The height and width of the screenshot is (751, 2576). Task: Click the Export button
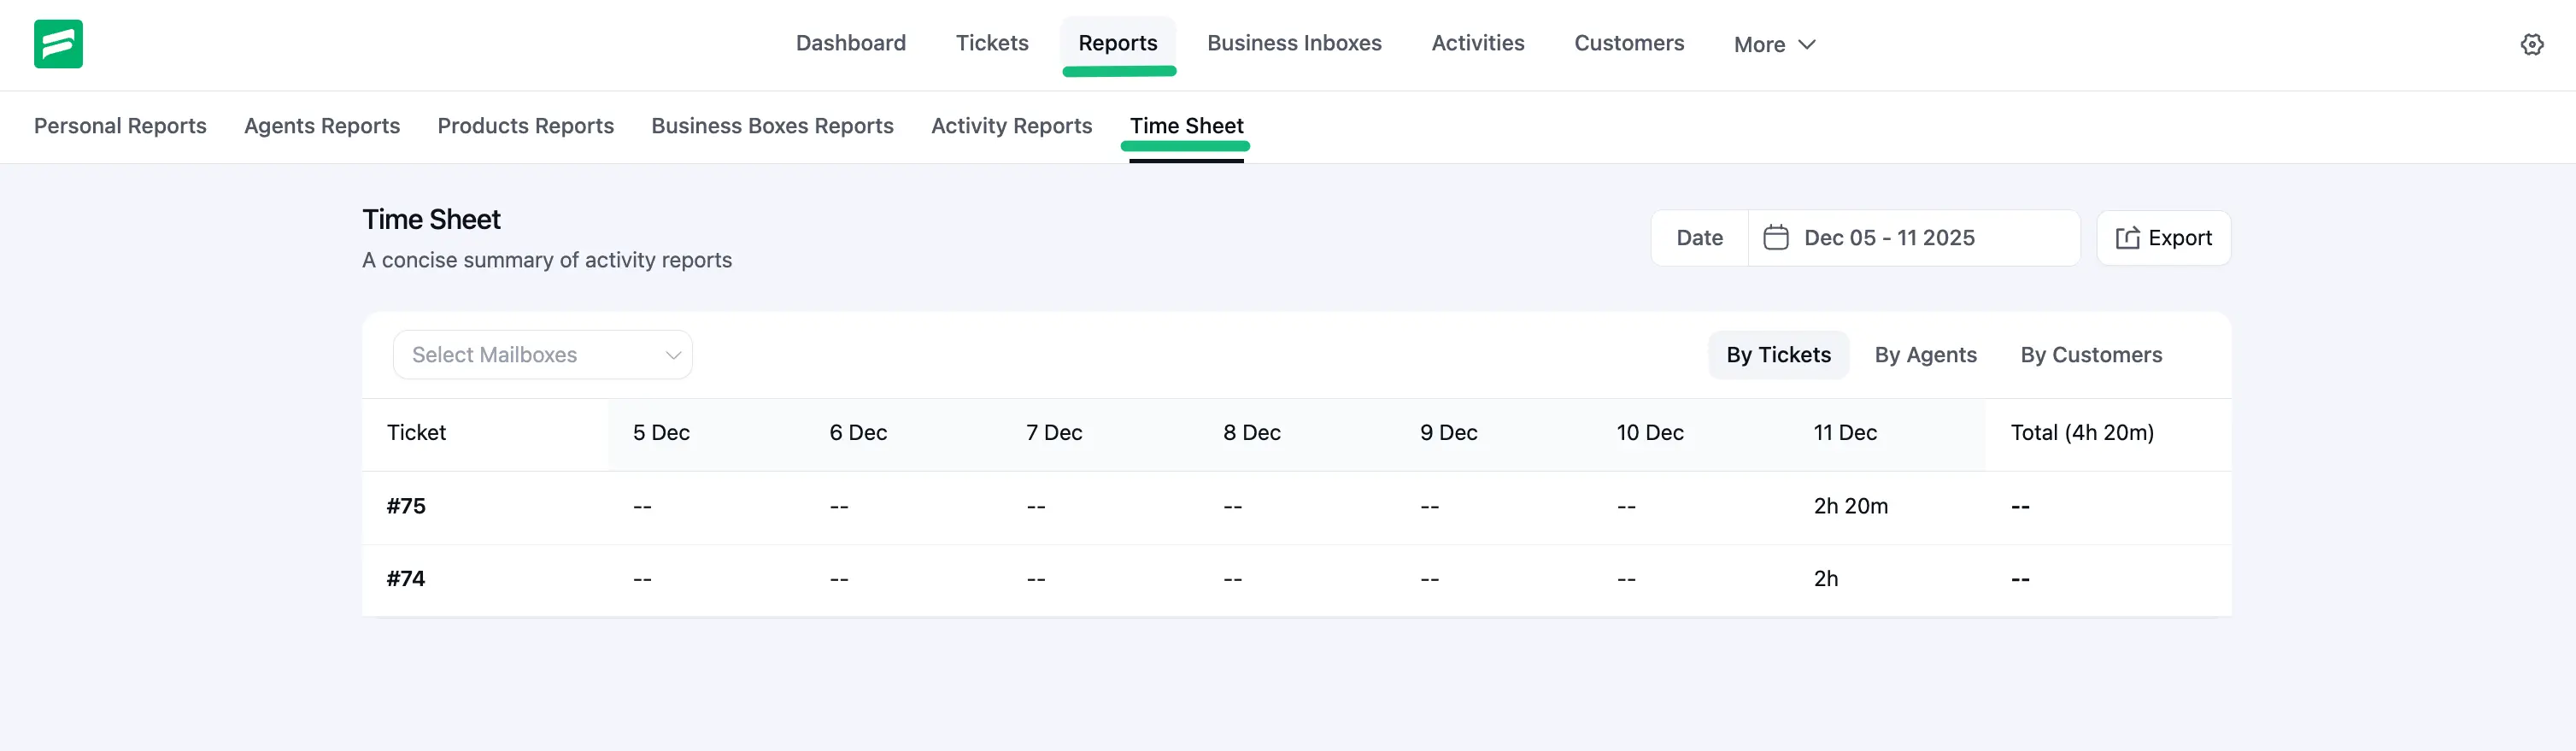point(2163,238)
